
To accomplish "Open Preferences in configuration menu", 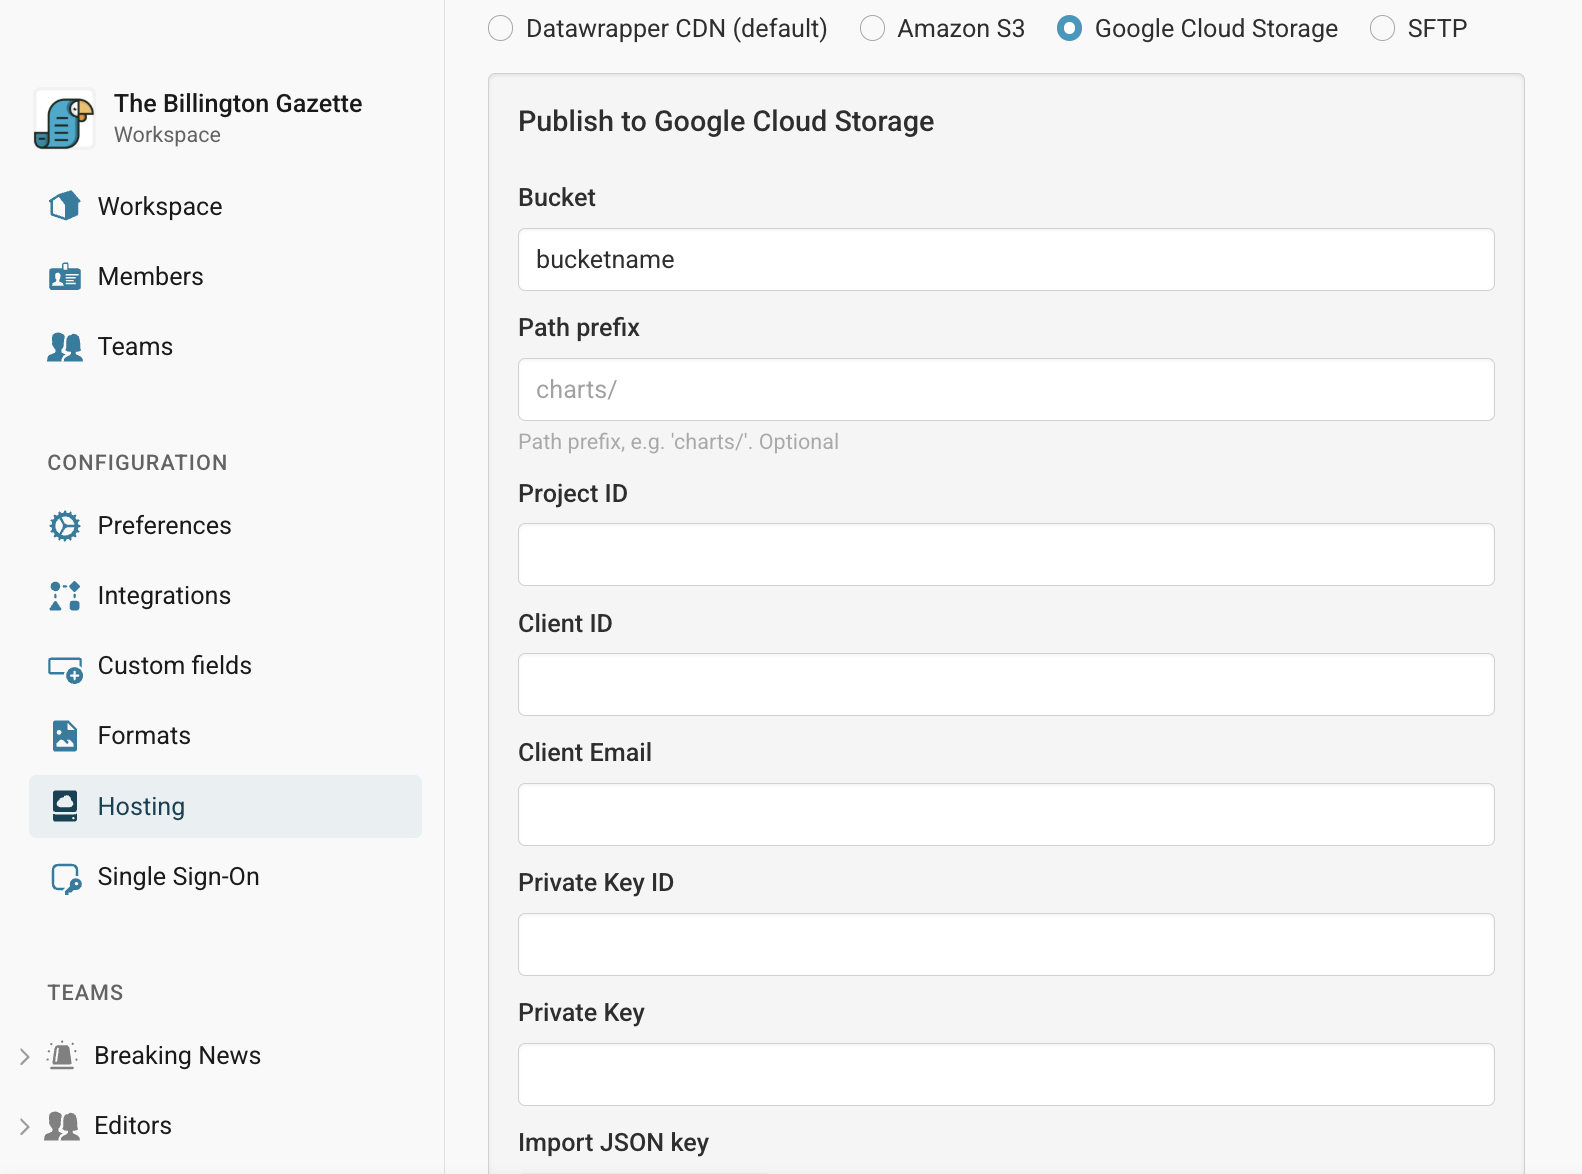I will coord(225,526).
